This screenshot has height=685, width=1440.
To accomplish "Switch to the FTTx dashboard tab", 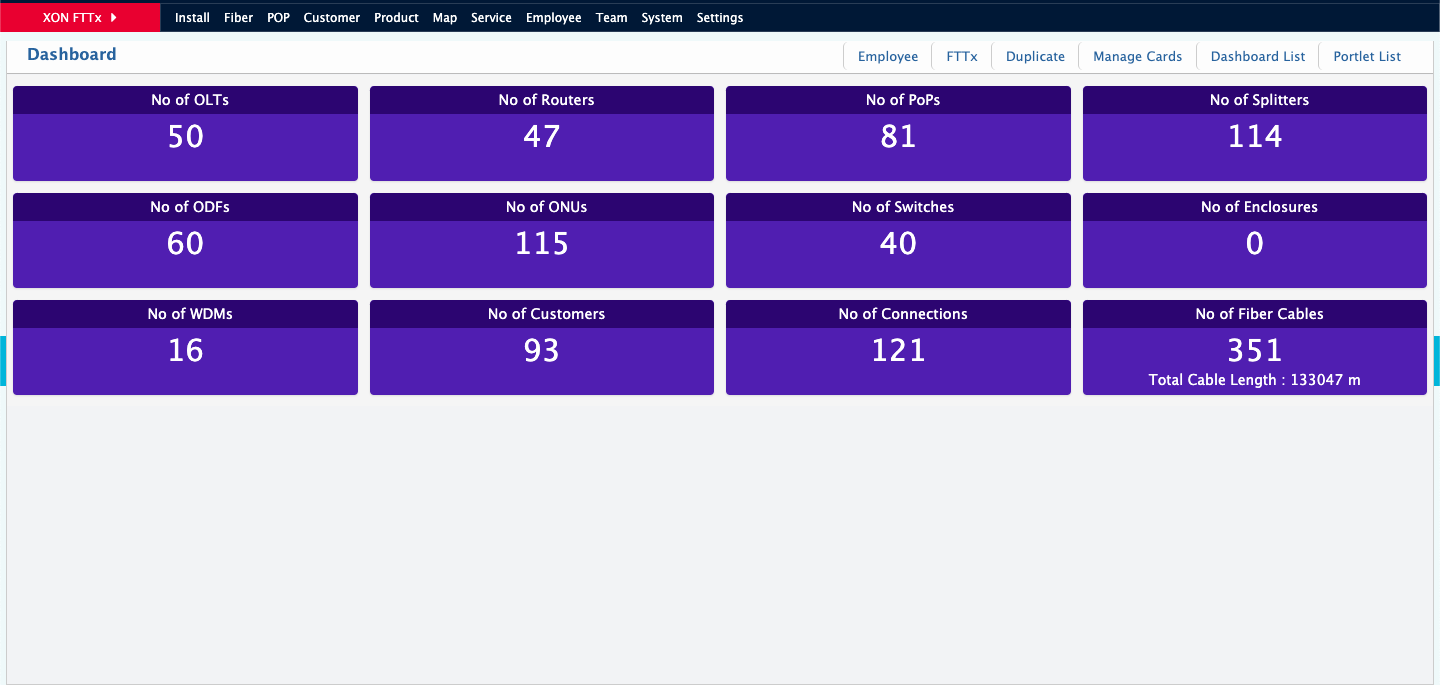I will click(961, 56).
